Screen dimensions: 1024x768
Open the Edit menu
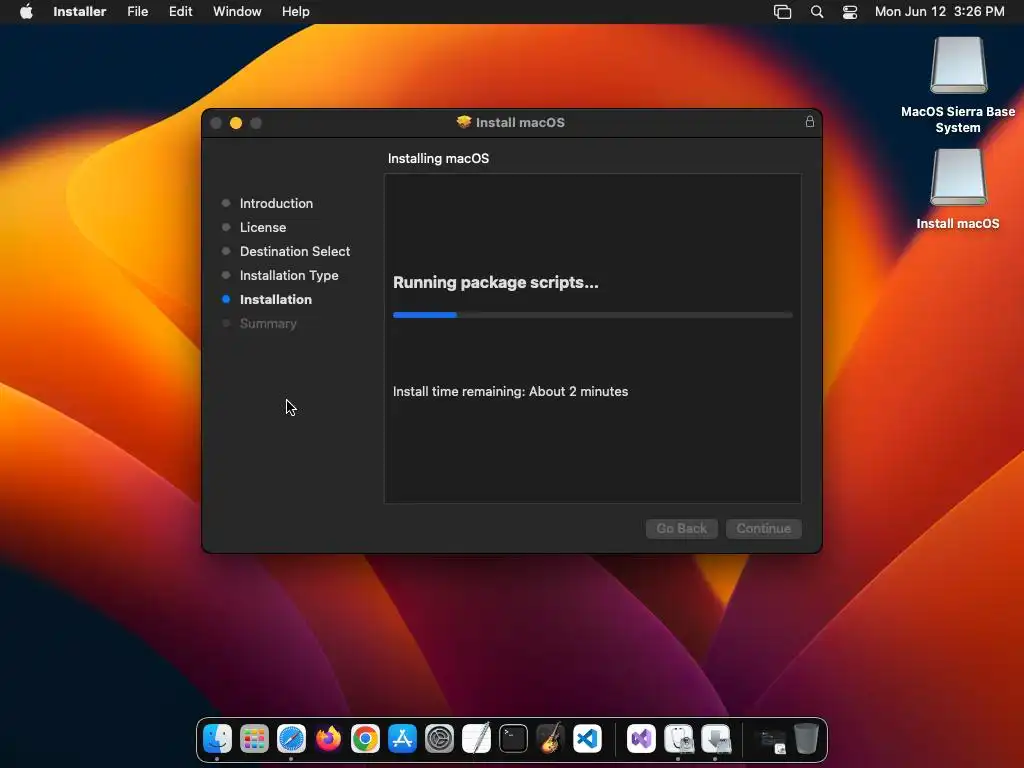pos(180,12)
